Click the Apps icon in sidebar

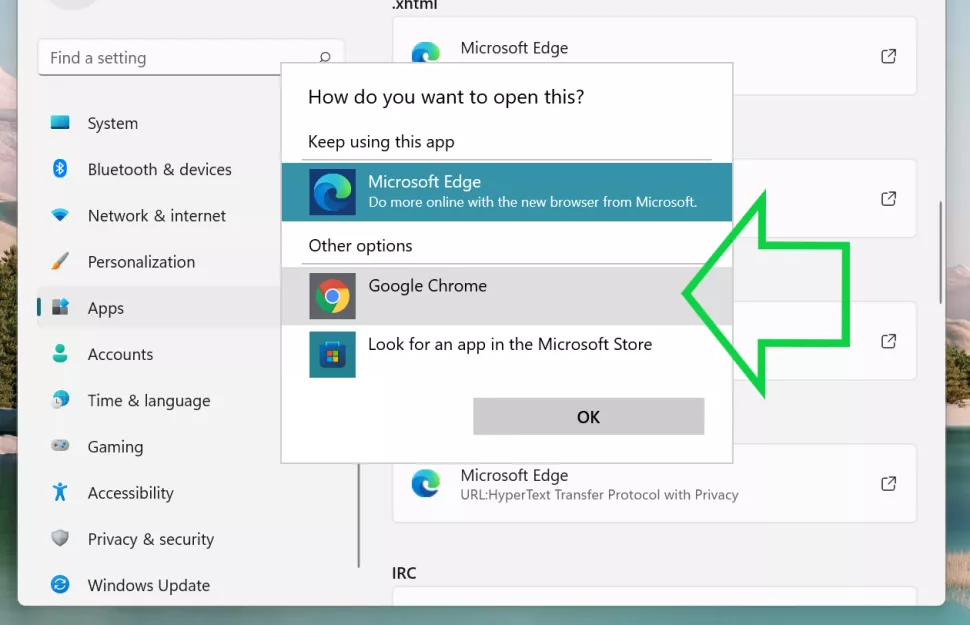pyautogui.click(x=60, y=307)
